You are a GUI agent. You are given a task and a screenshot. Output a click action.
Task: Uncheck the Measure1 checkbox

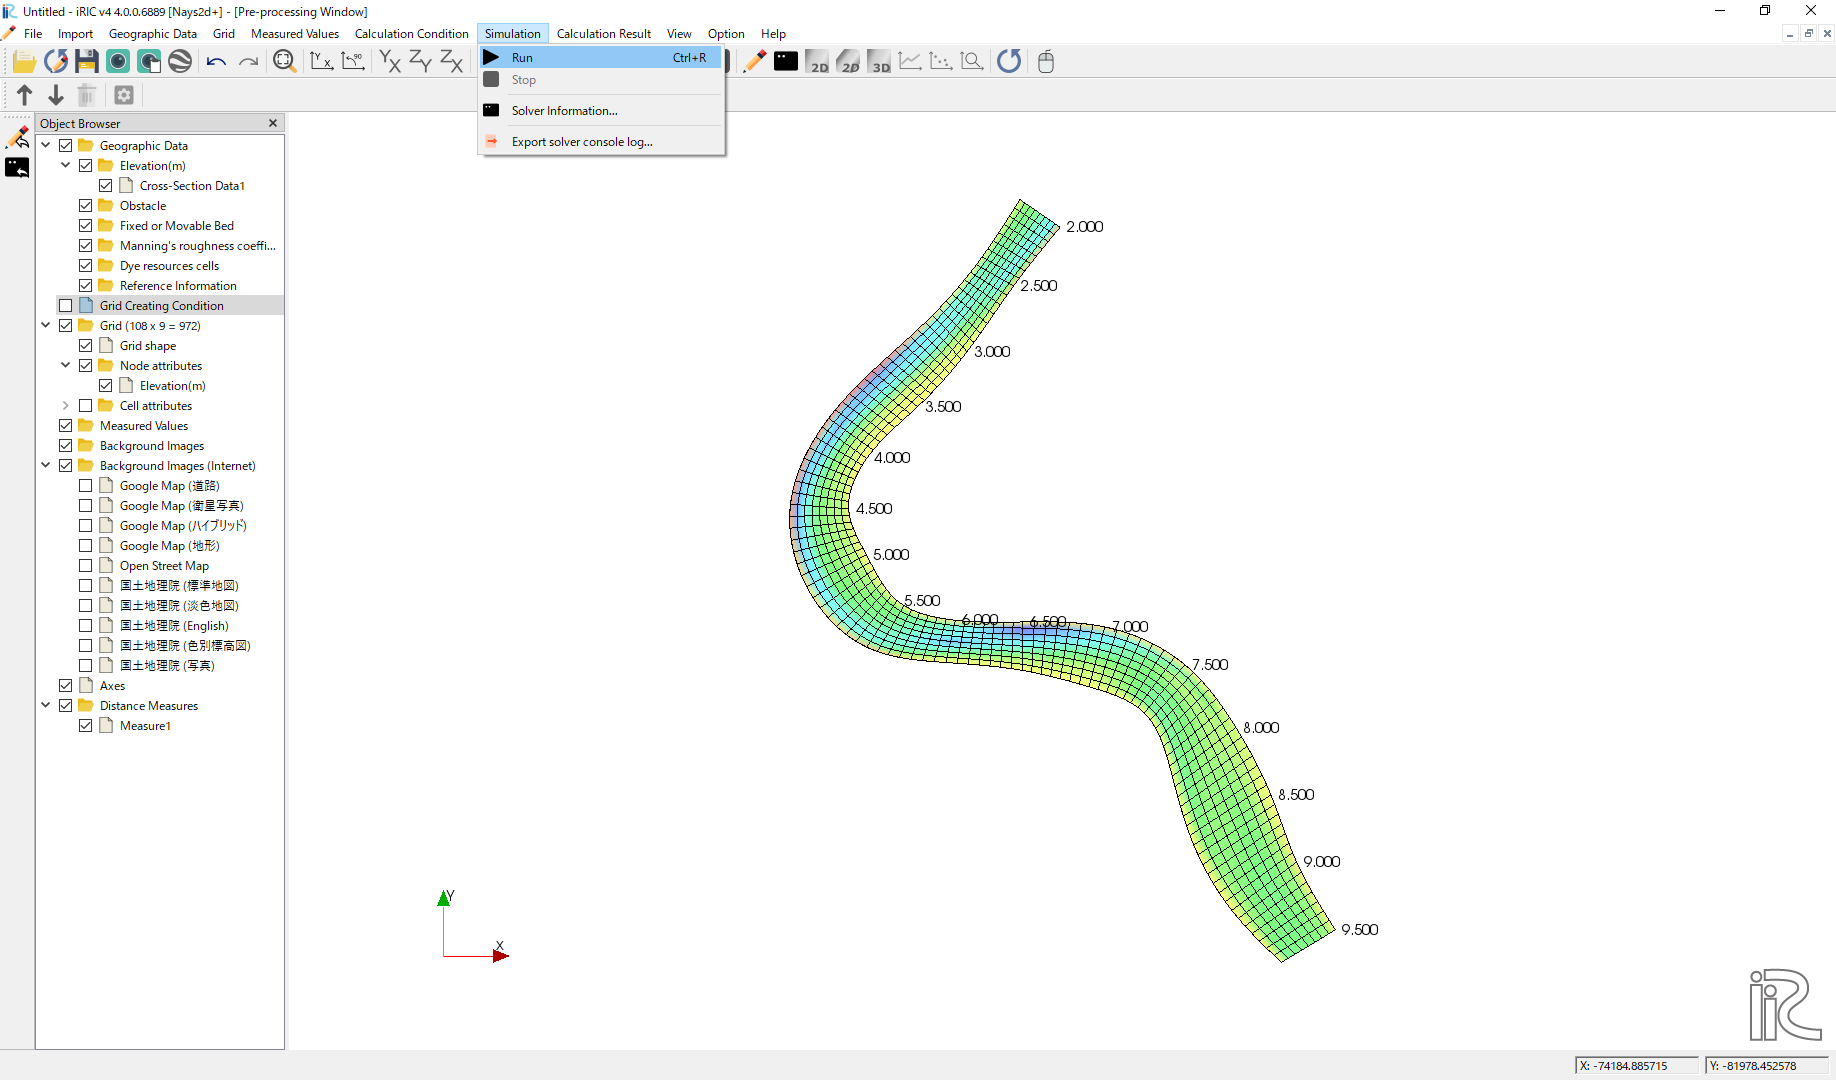tap(86, 726)
